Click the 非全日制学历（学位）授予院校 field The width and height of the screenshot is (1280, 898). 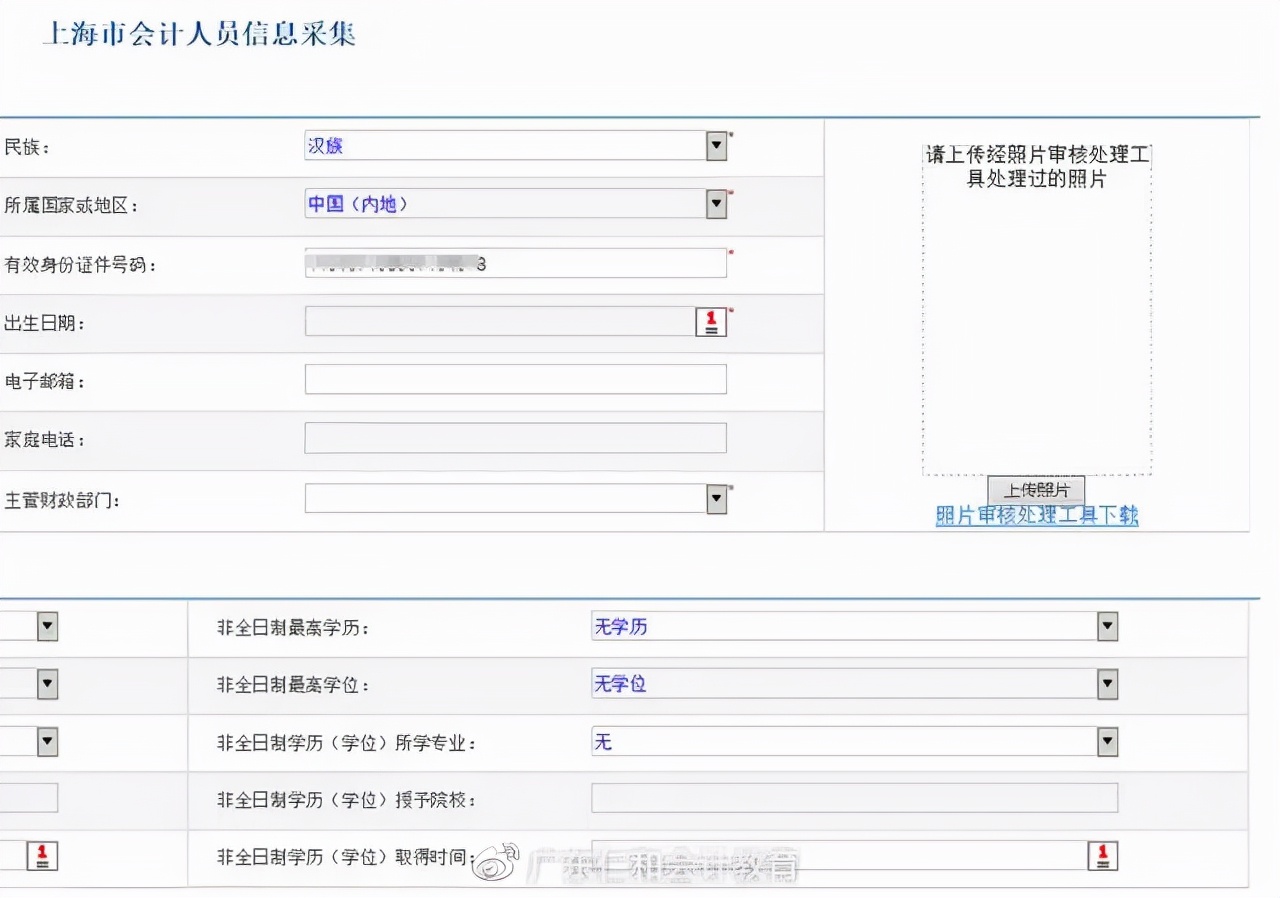(855, 798)
